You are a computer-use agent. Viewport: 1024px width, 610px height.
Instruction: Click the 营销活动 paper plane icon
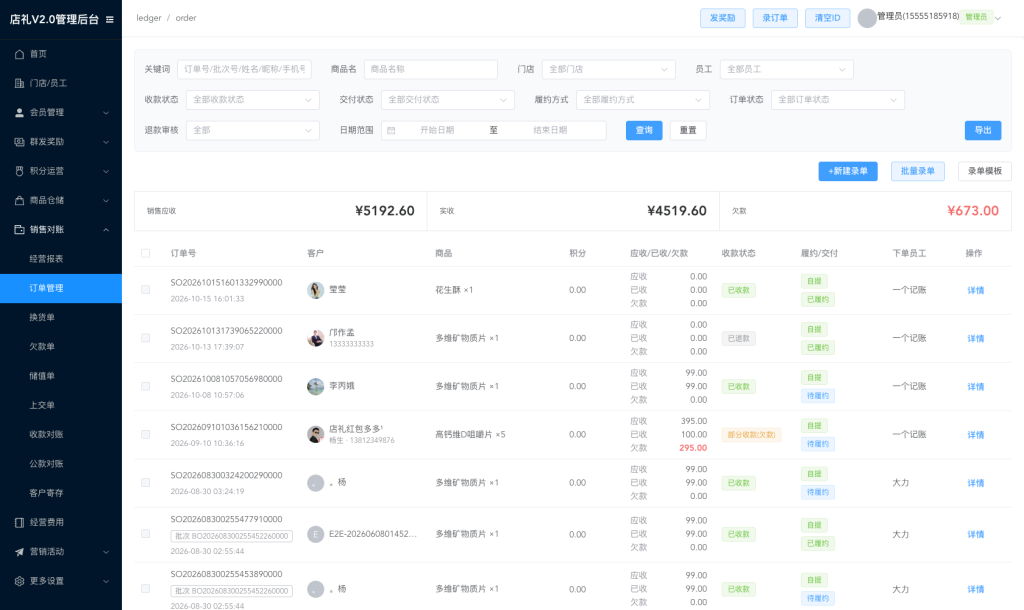point(20,552)
